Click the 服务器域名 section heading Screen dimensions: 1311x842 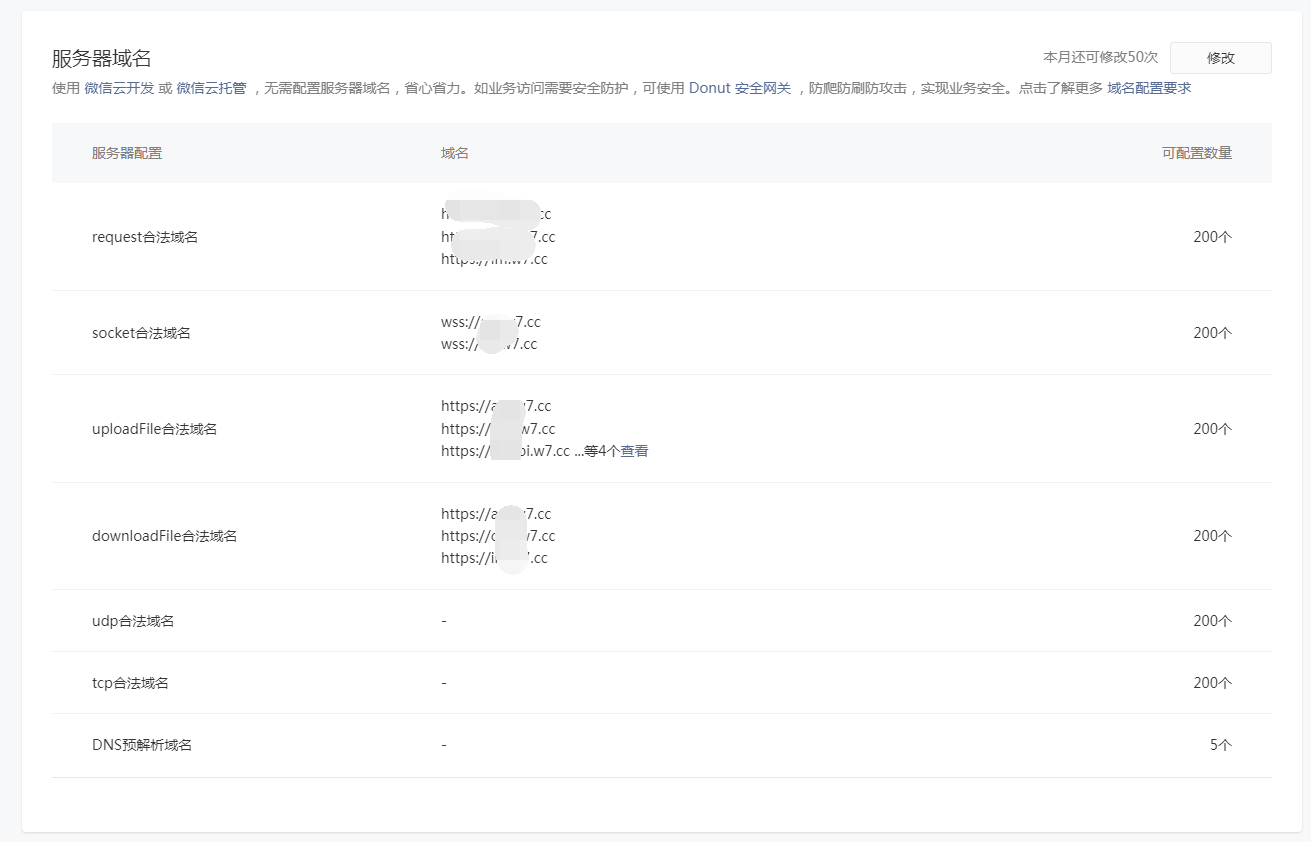pos(102,58)
